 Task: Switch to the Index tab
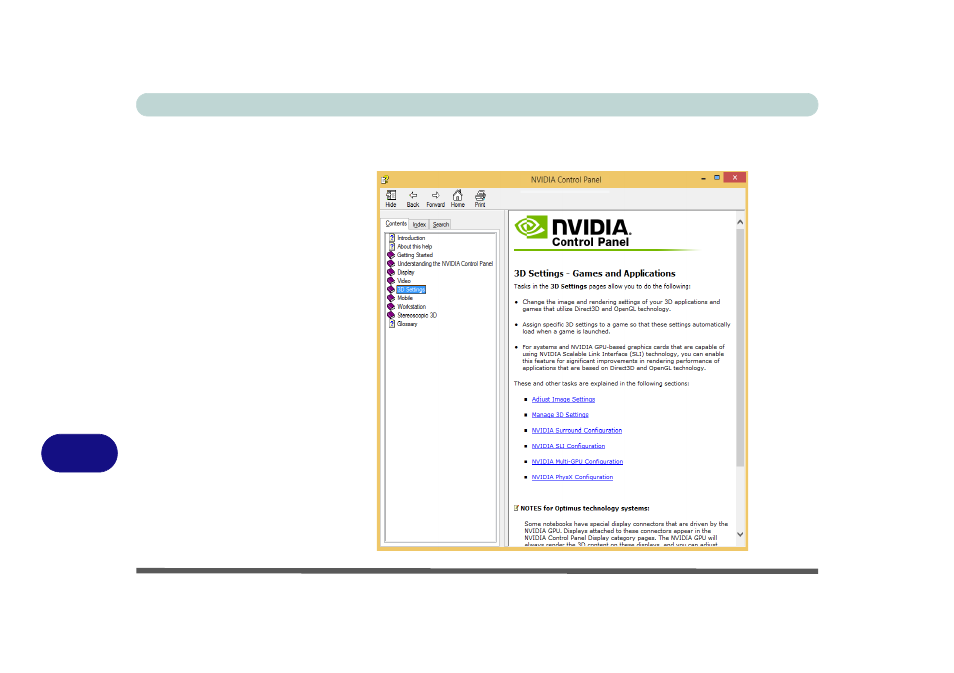(x=419, y=225)
